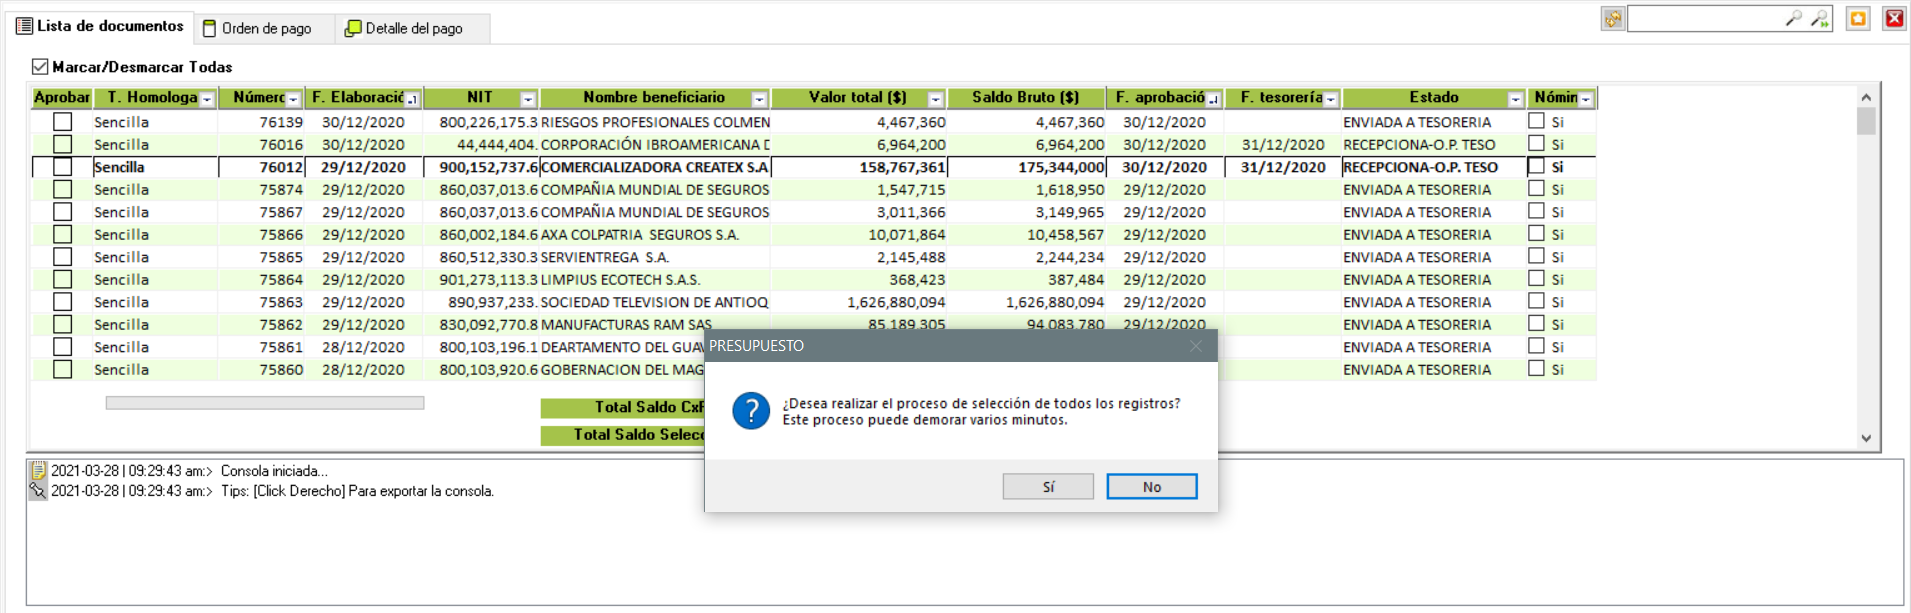The image size is (1911, 613).
Task: Click the blue question mark dialog icon
Action: click(x=751, y=411)
